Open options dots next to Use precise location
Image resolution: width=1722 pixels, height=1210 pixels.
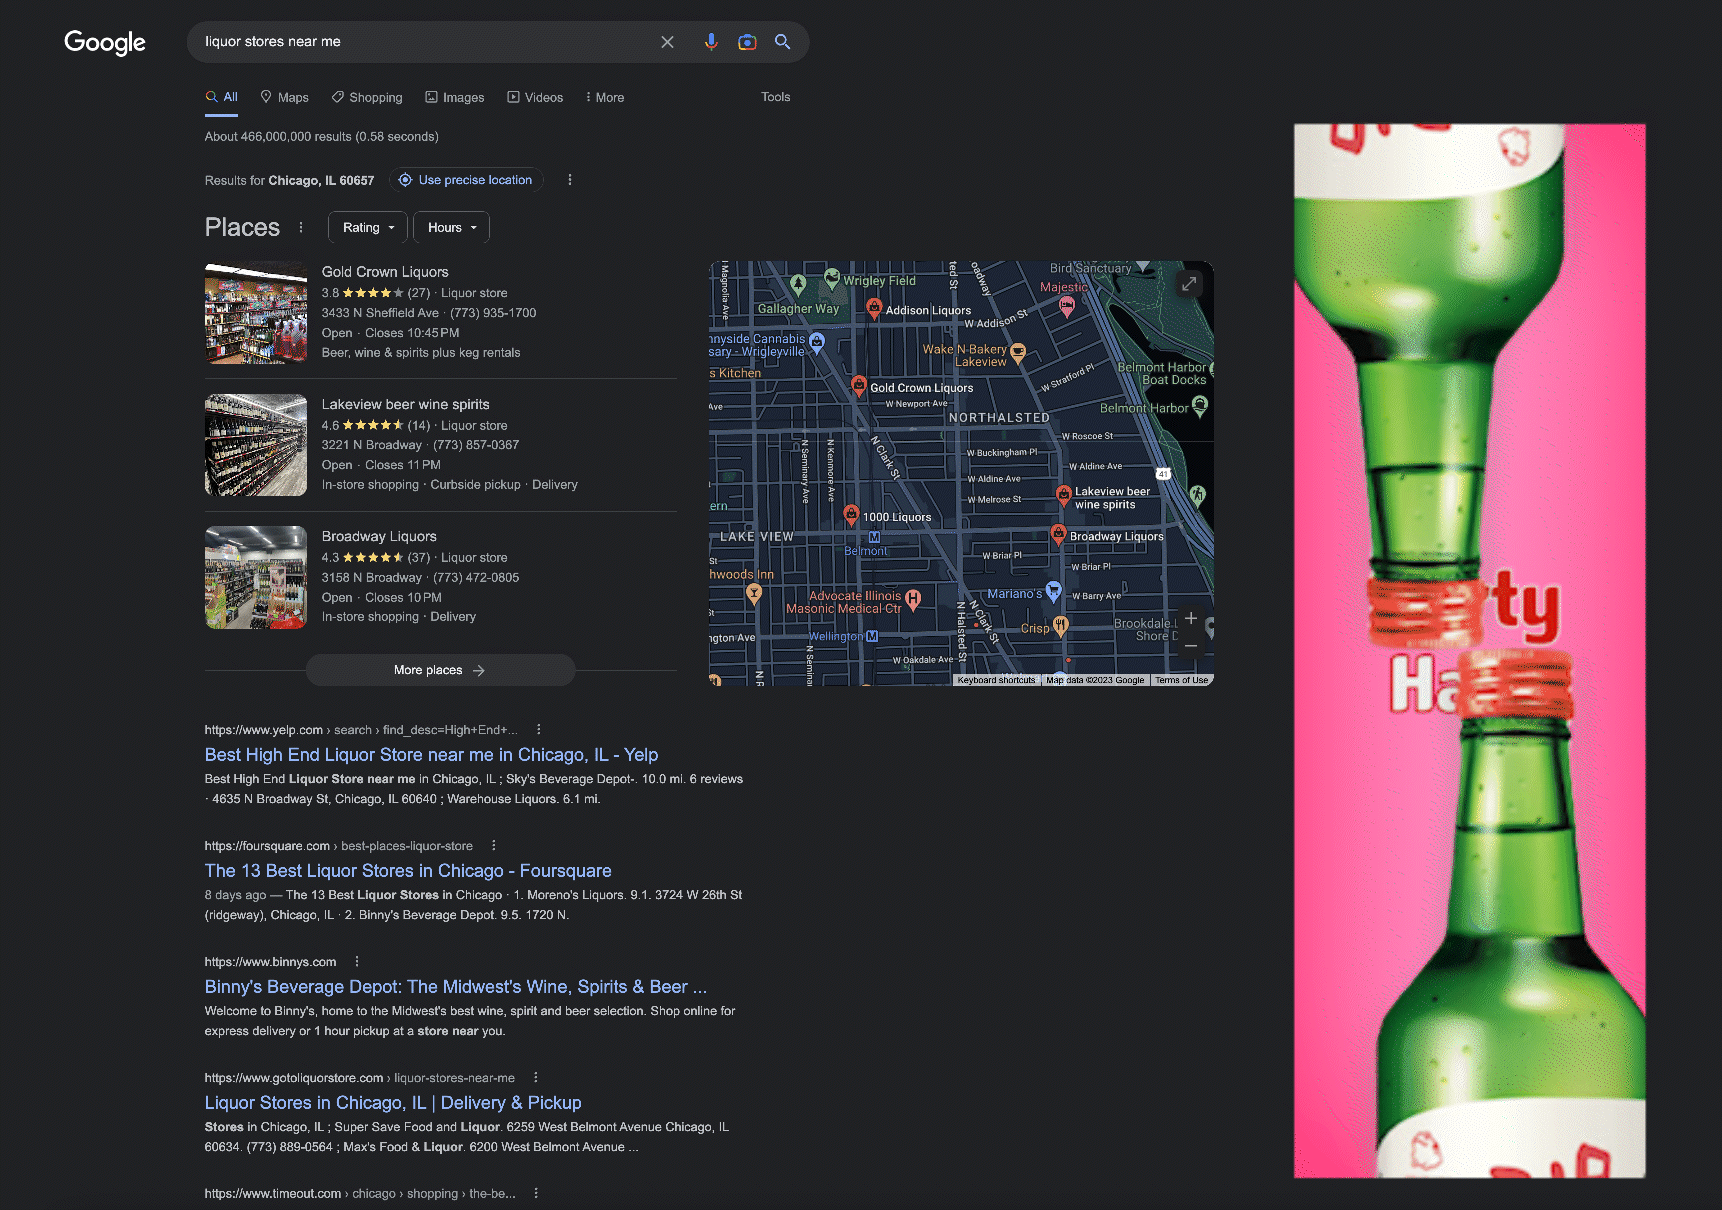click(570, 180)
